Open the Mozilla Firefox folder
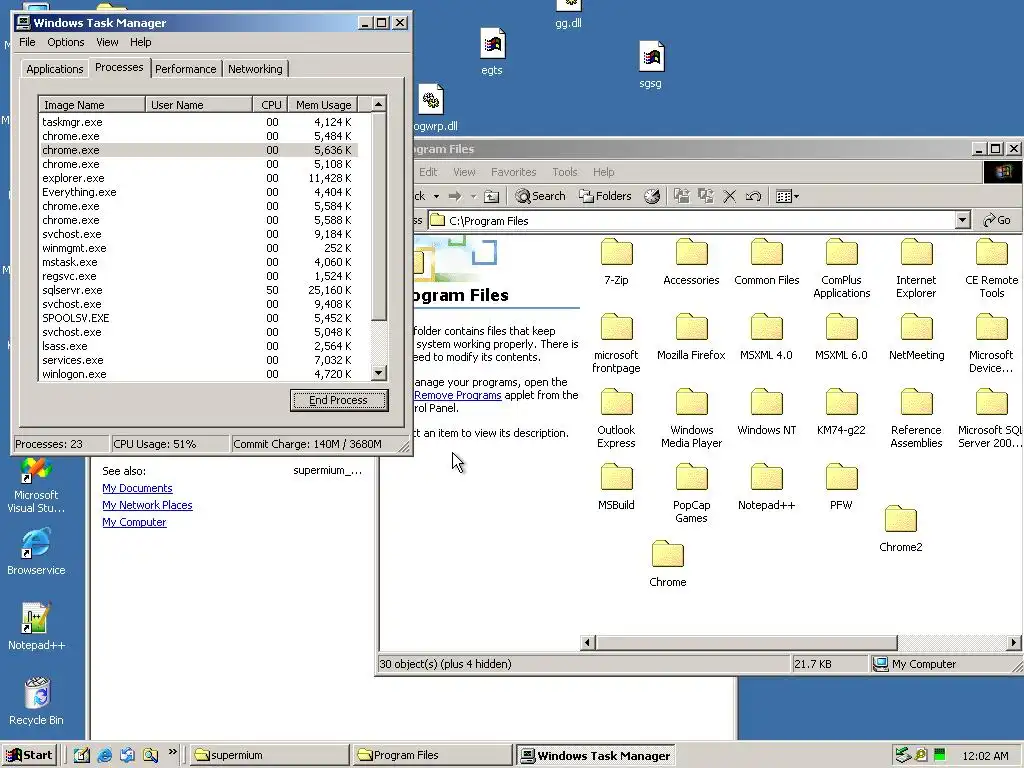This screenshot has width=1024, height=768. [691, 338]
